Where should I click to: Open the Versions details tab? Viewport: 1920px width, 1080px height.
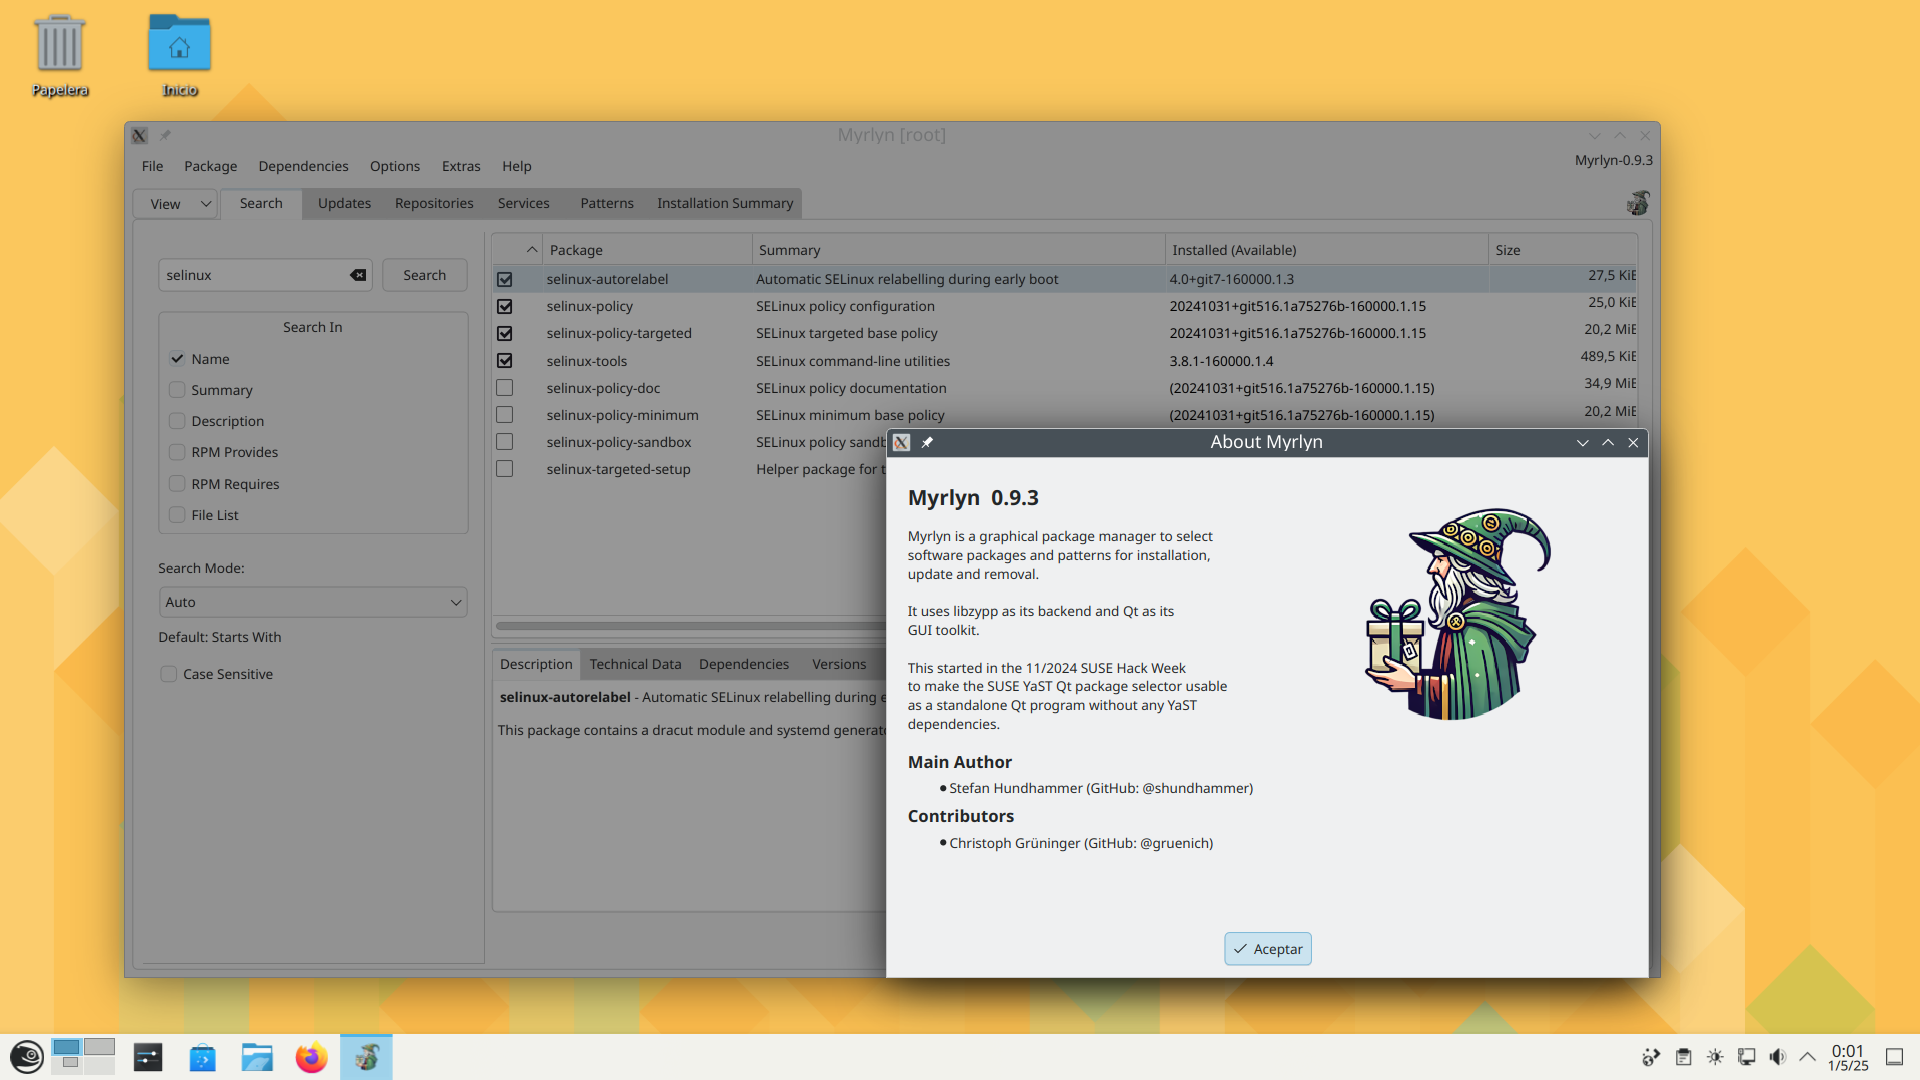coord(839,664)
